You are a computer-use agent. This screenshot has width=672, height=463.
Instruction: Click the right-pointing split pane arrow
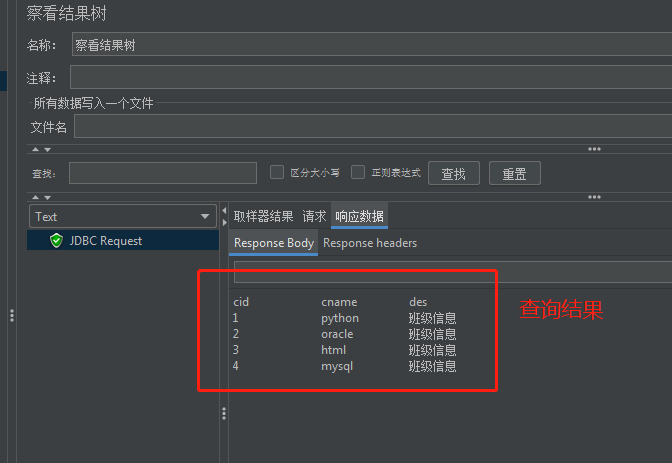(x=225, y=223)
